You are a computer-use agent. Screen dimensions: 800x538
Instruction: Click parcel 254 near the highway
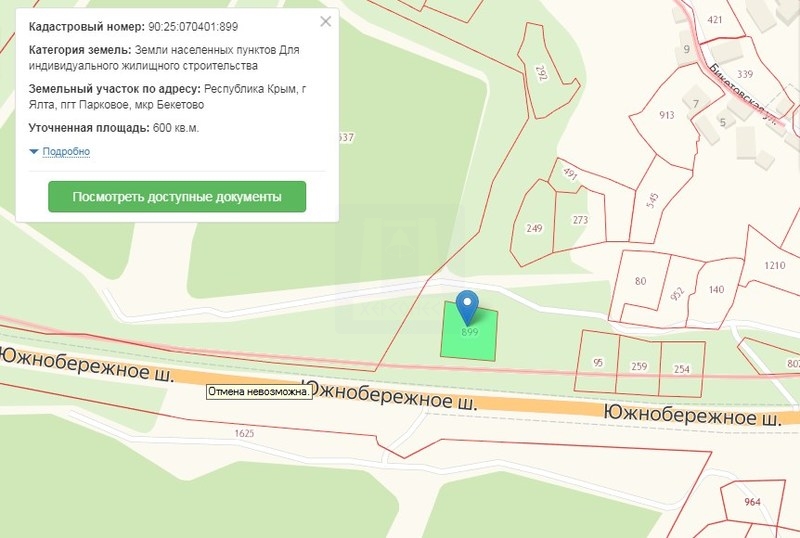(x=682, y=369)
